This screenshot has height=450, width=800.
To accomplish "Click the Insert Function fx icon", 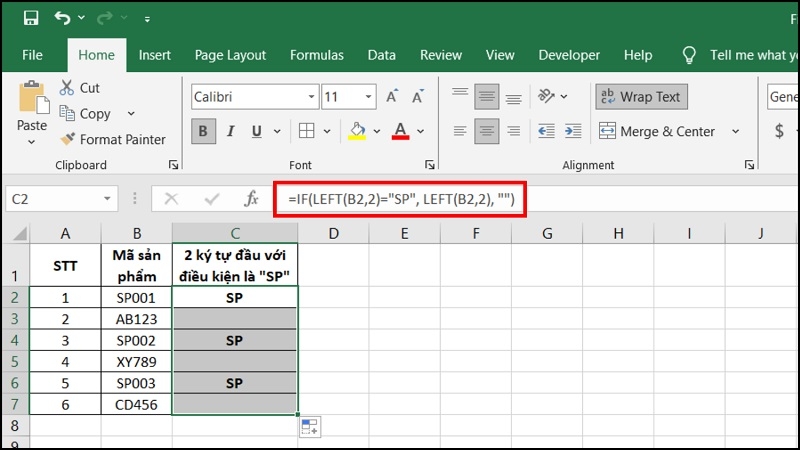I will [x=252, y=198].
